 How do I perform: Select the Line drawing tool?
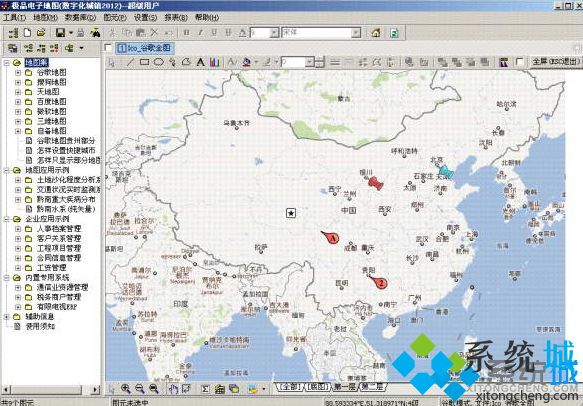[130, 62]
